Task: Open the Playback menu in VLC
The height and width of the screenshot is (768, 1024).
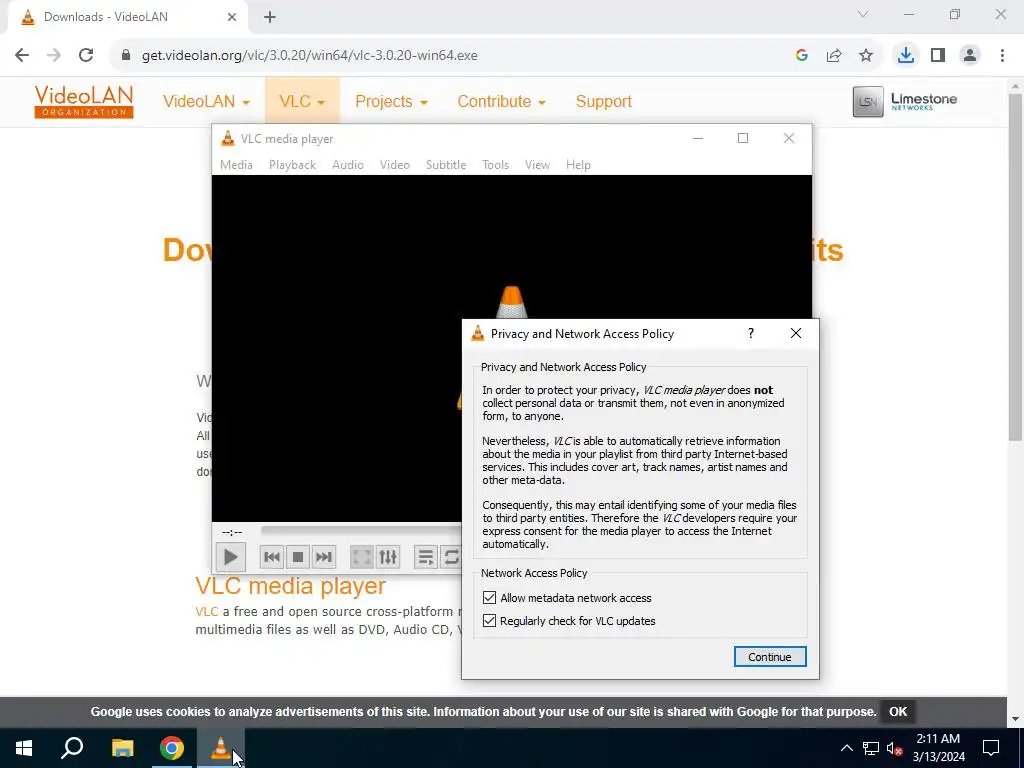Action: coord(293,165)
